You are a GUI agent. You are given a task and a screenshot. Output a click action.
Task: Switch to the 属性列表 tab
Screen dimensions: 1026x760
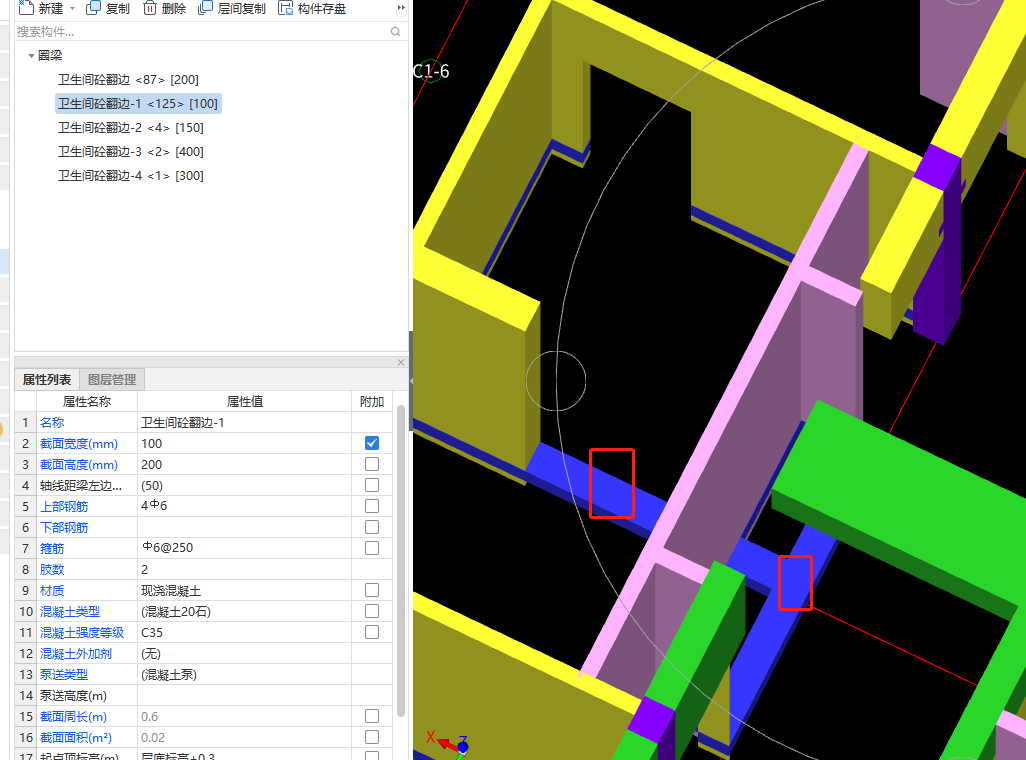tap(46, 380)
